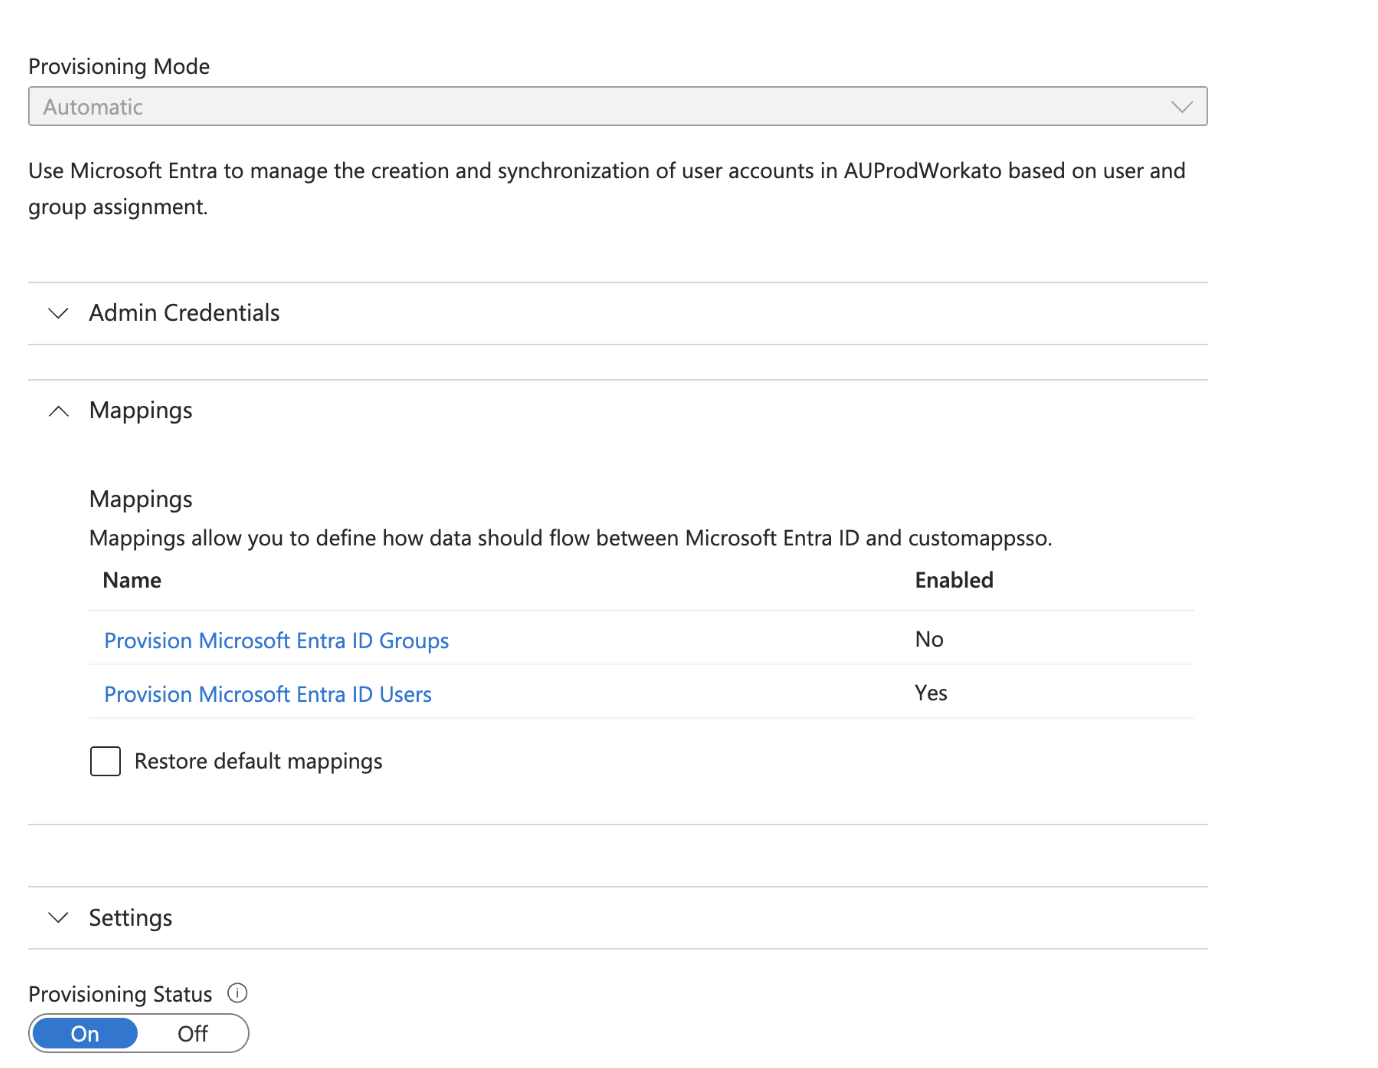Click the Mappings collapse chevron icon
Viewport: 1378px width, 1068px height.
point(58,410)
